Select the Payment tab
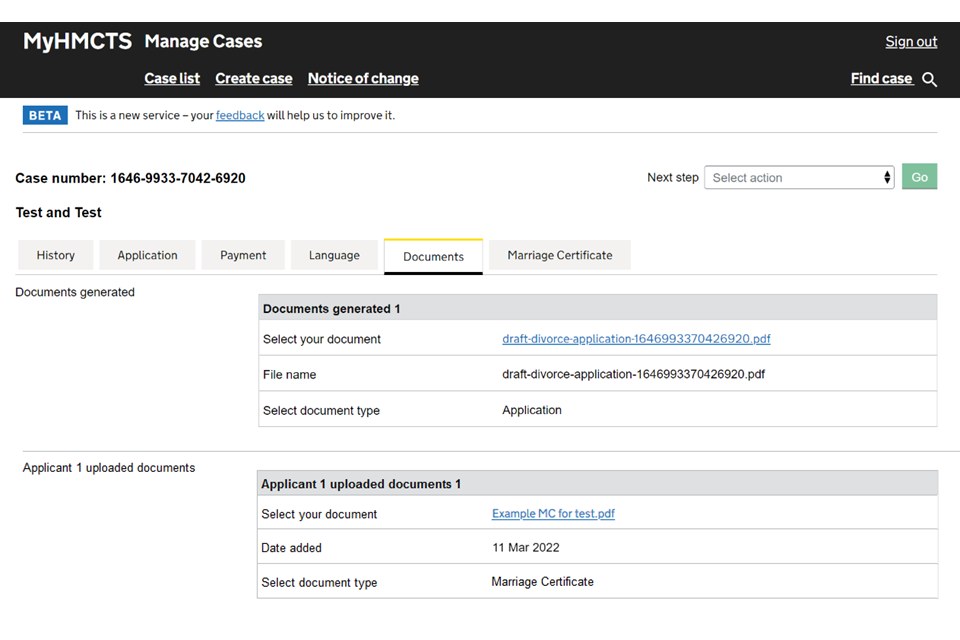This screenshot has height=640, width=960. (x=243, y=255)
